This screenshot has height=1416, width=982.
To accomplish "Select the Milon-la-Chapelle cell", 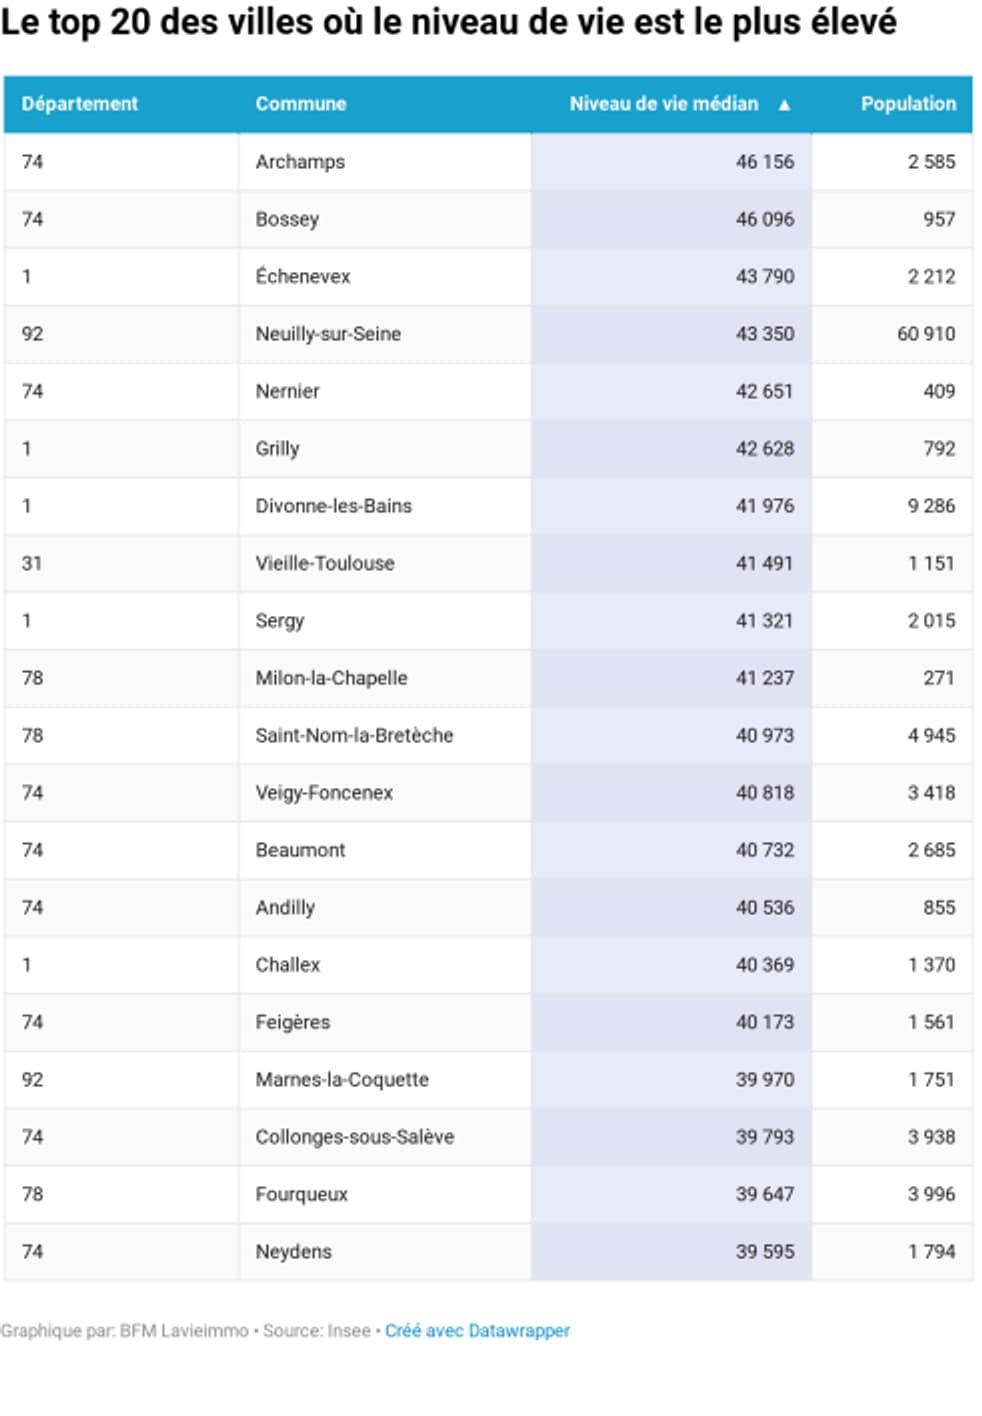I will (x=331, y=678).
